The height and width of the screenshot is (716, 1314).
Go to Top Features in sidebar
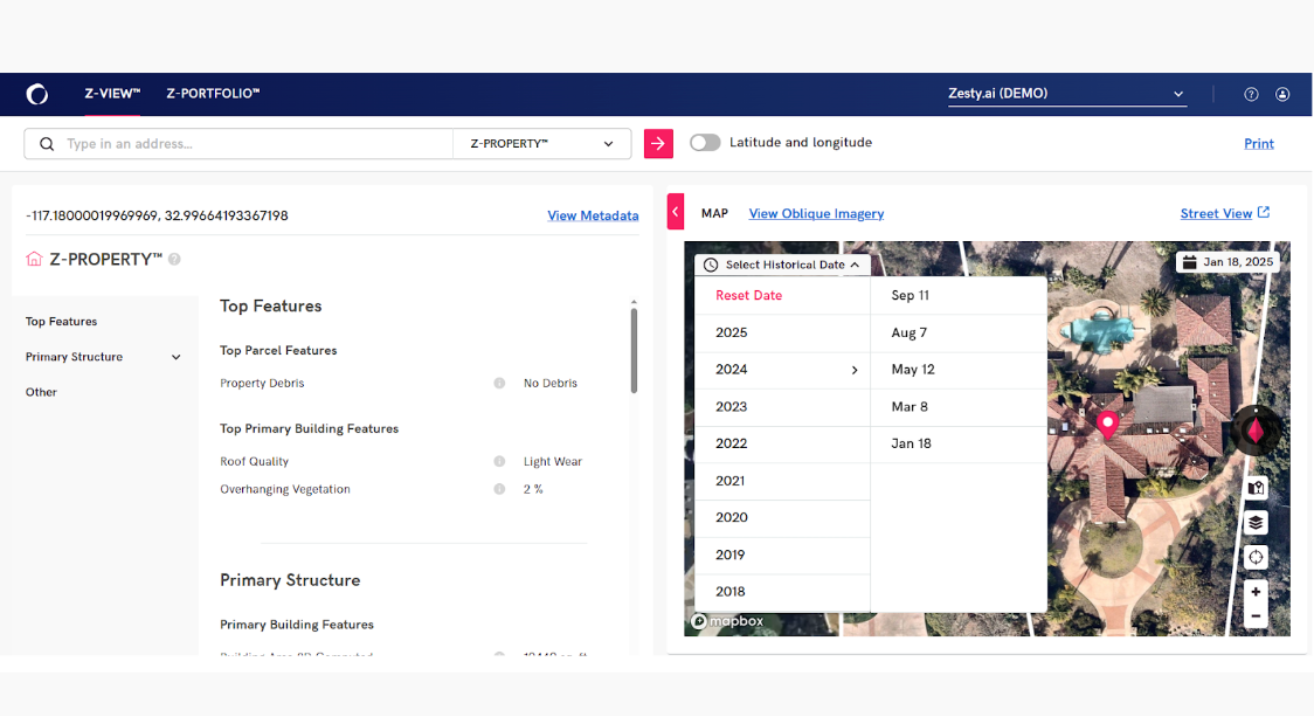tap(61, 322)
